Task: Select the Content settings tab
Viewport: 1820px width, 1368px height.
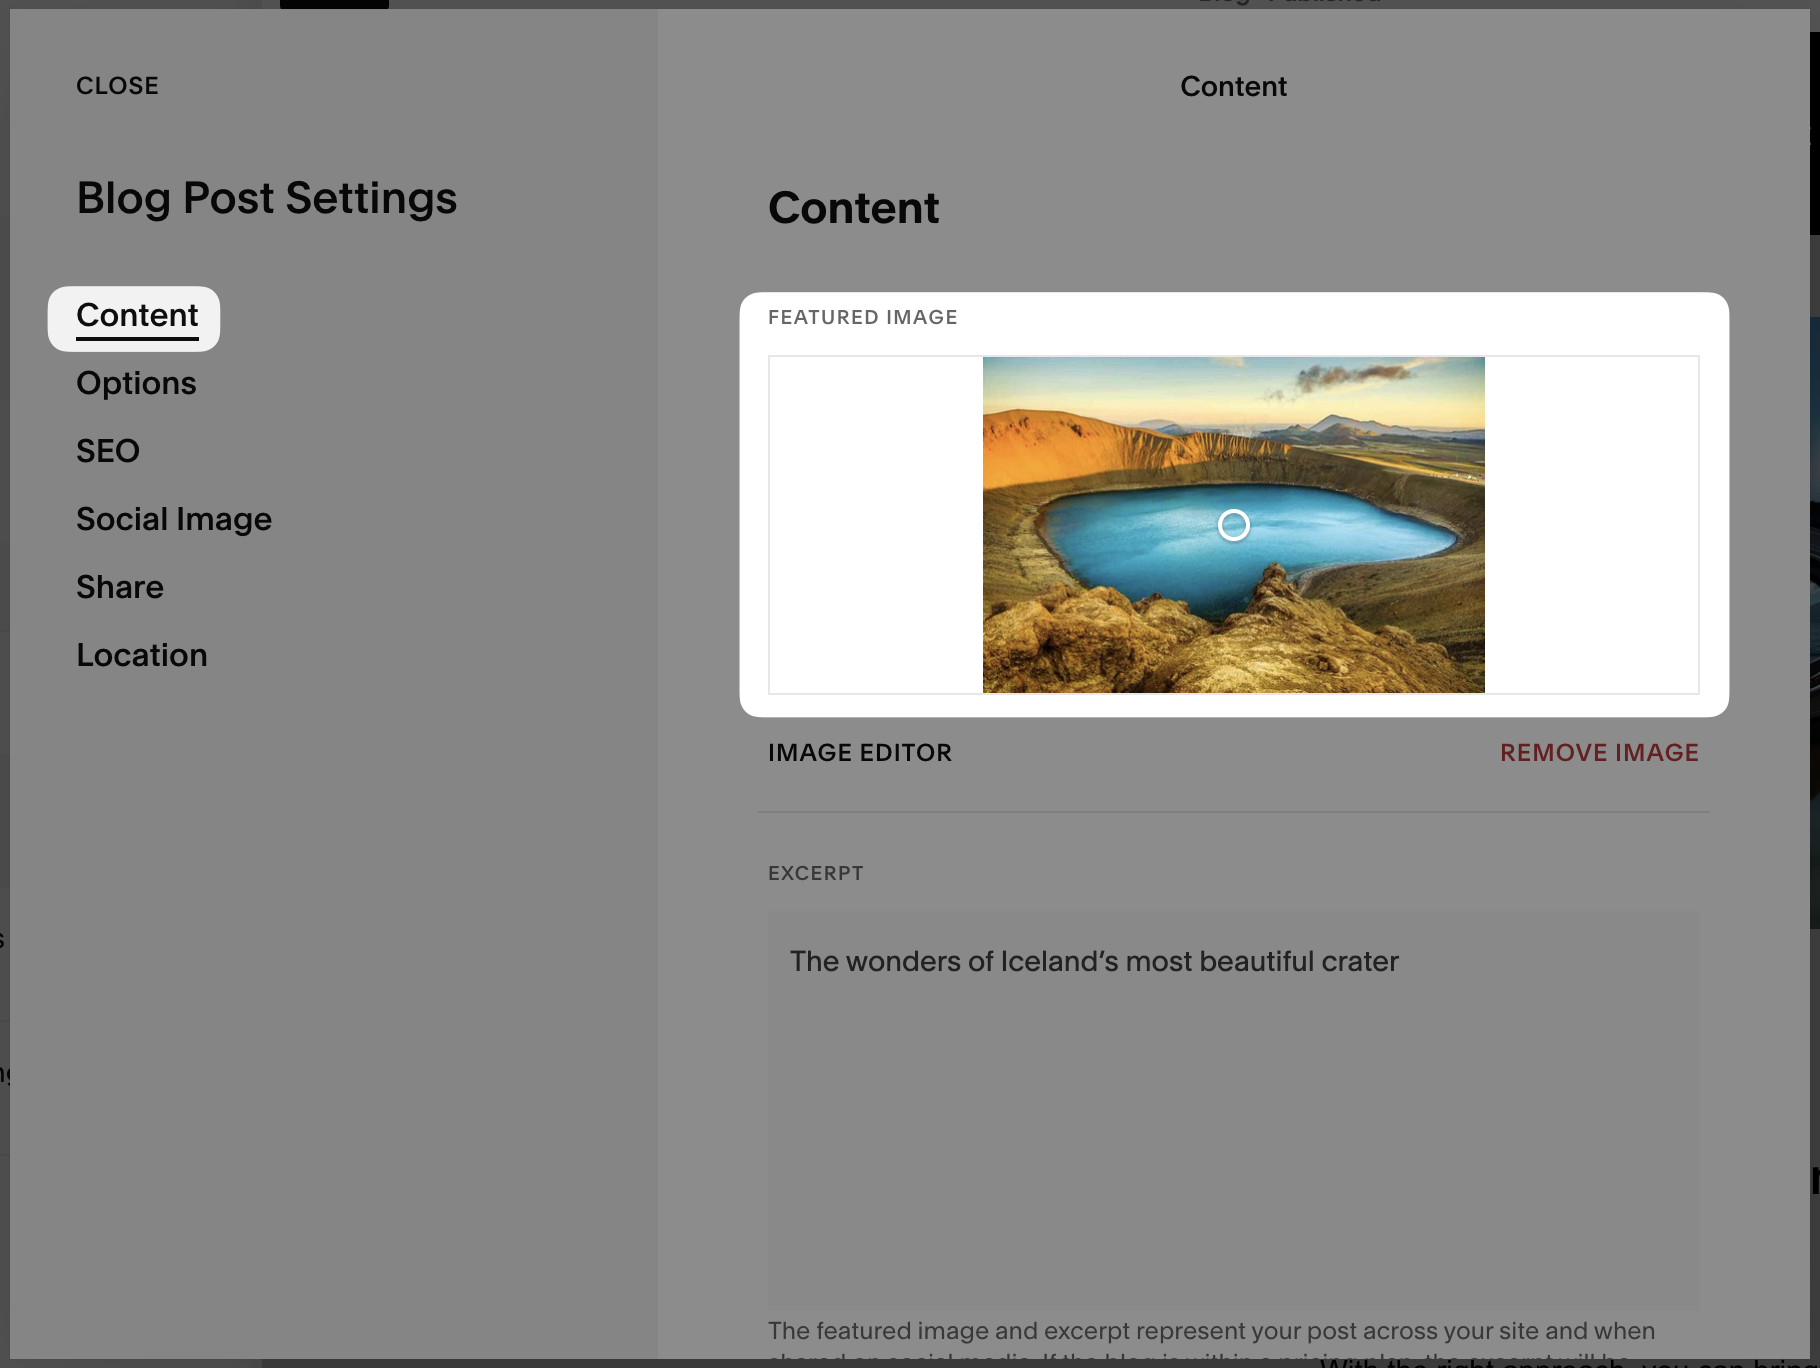Action: pos(137,316)
